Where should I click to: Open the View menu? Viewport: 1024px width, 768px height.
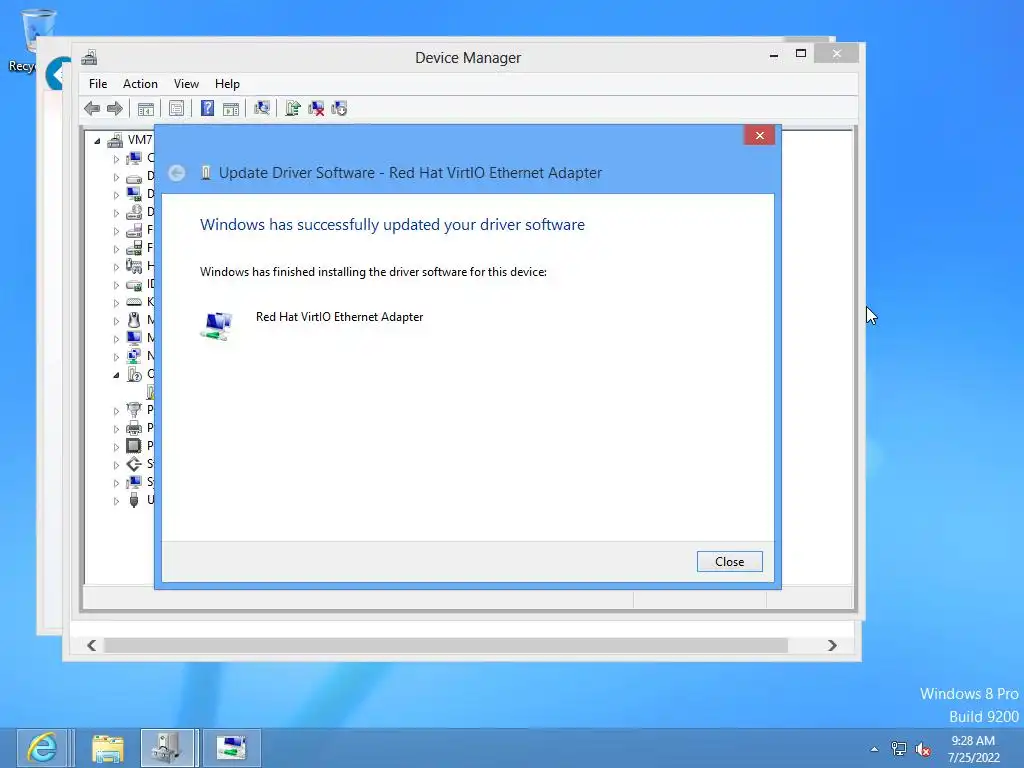point(186,84)
